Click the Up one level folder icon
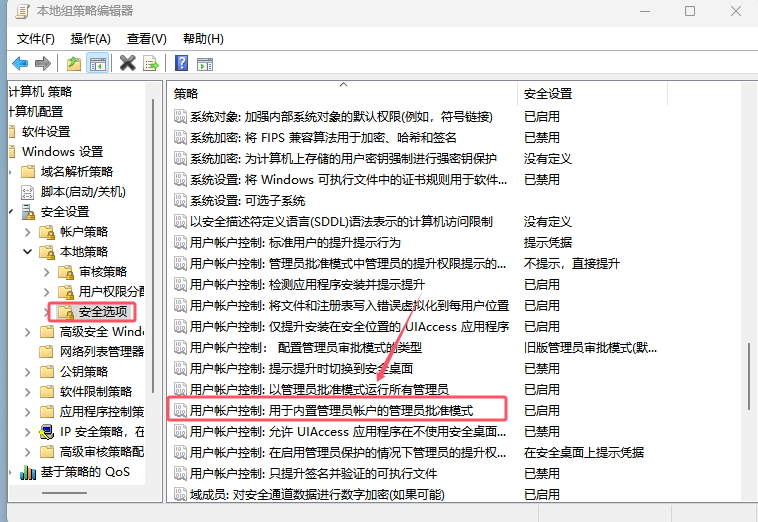The height and width of the screenshot is (522, 758). 74,64
